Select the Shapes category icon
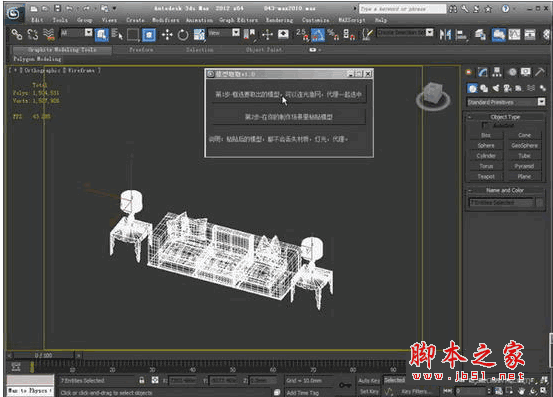 pos(484,88)
